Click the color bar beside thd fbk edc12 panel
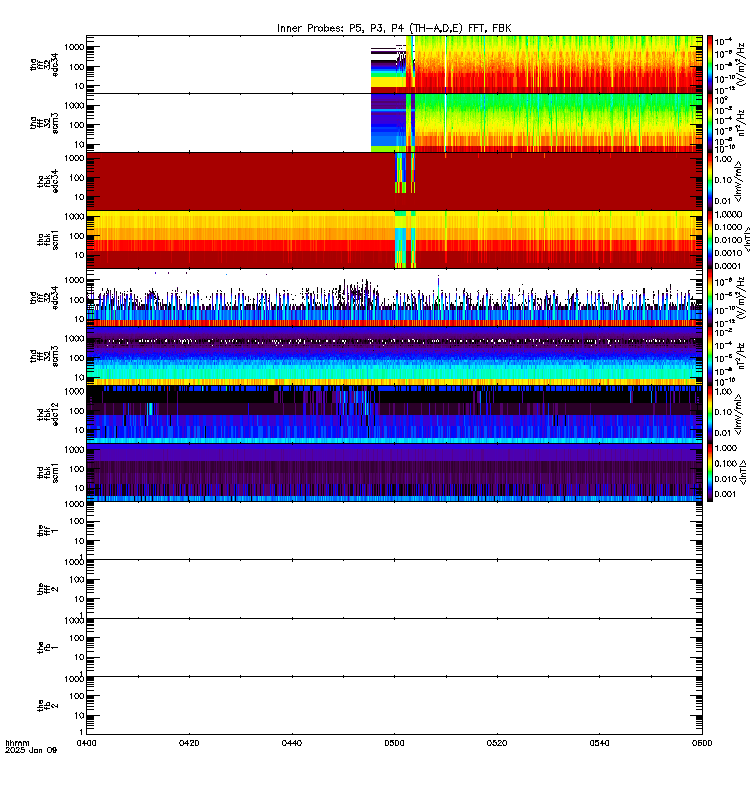This screenshot has width=750, height=800. click(709, 414)
